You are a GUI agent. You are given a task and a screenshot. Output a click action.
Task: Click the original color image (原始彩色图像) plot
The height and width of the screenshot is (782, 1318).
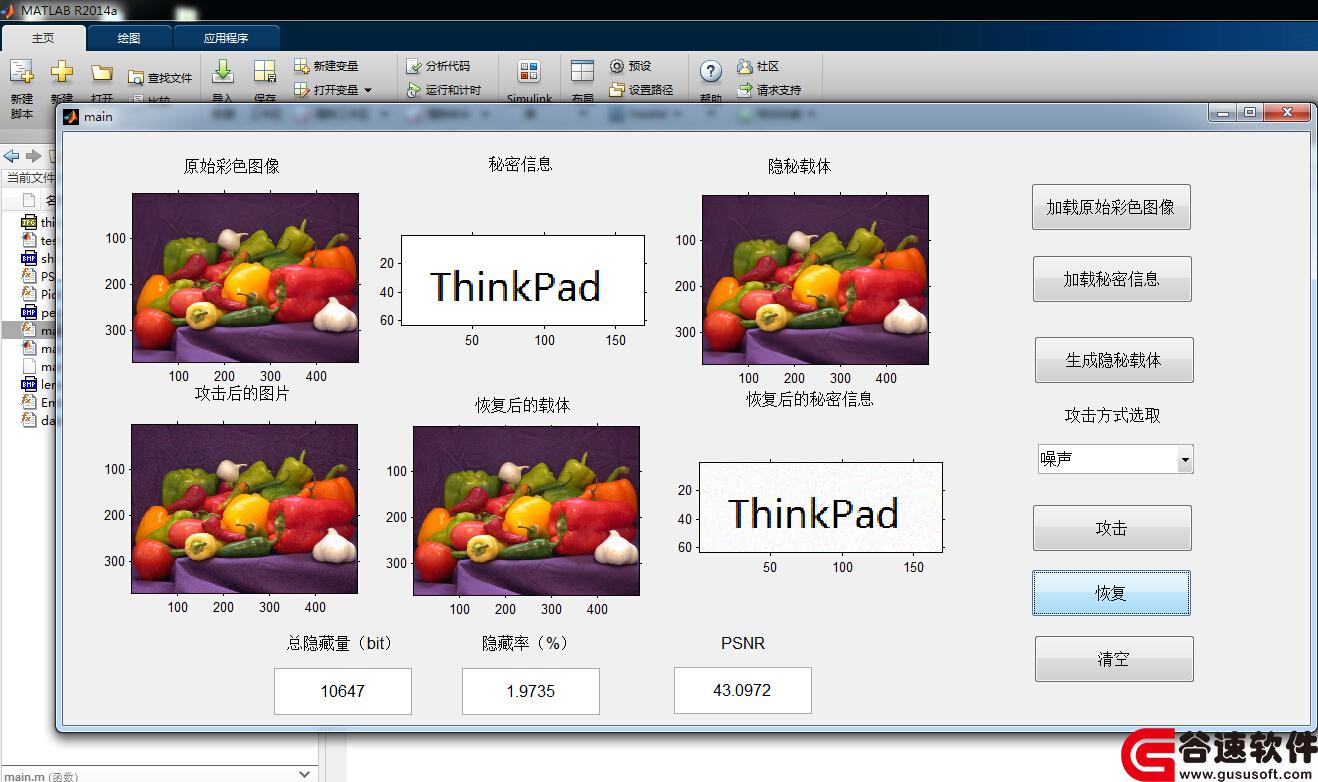click(x=245, y=278)
